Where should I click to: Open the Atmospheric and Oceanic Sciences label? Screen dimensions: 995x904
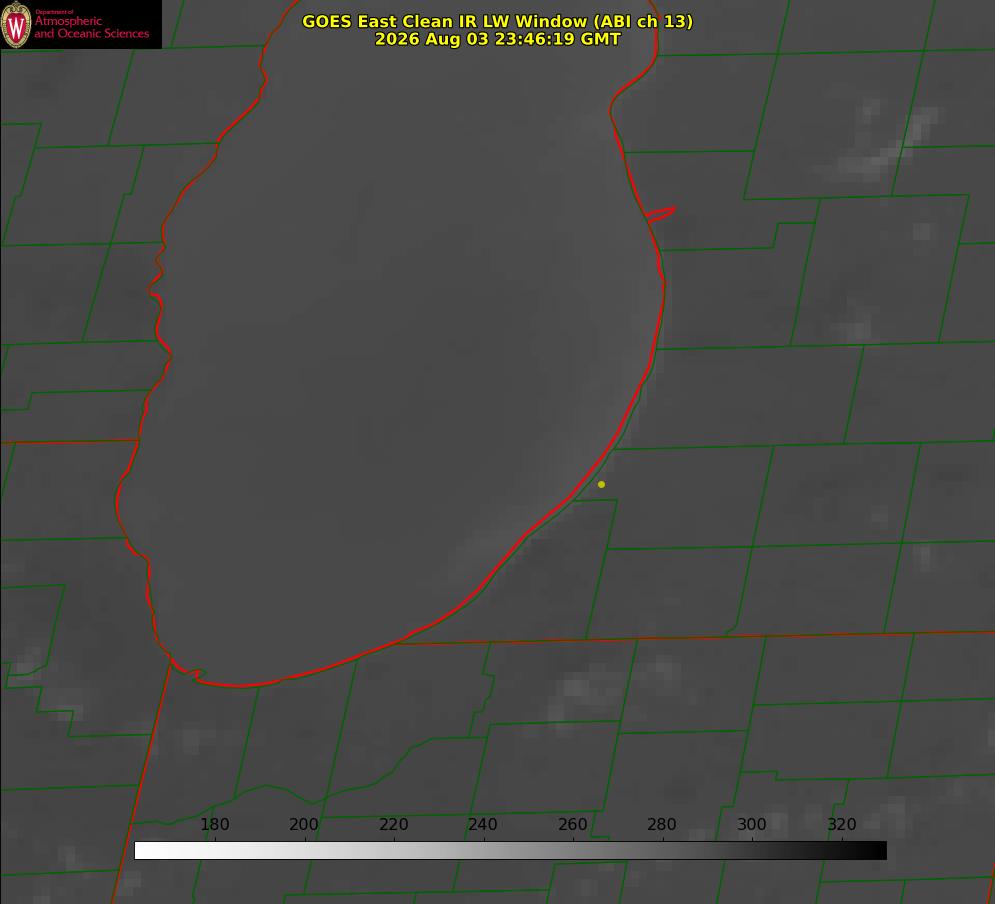click(91, 27)
